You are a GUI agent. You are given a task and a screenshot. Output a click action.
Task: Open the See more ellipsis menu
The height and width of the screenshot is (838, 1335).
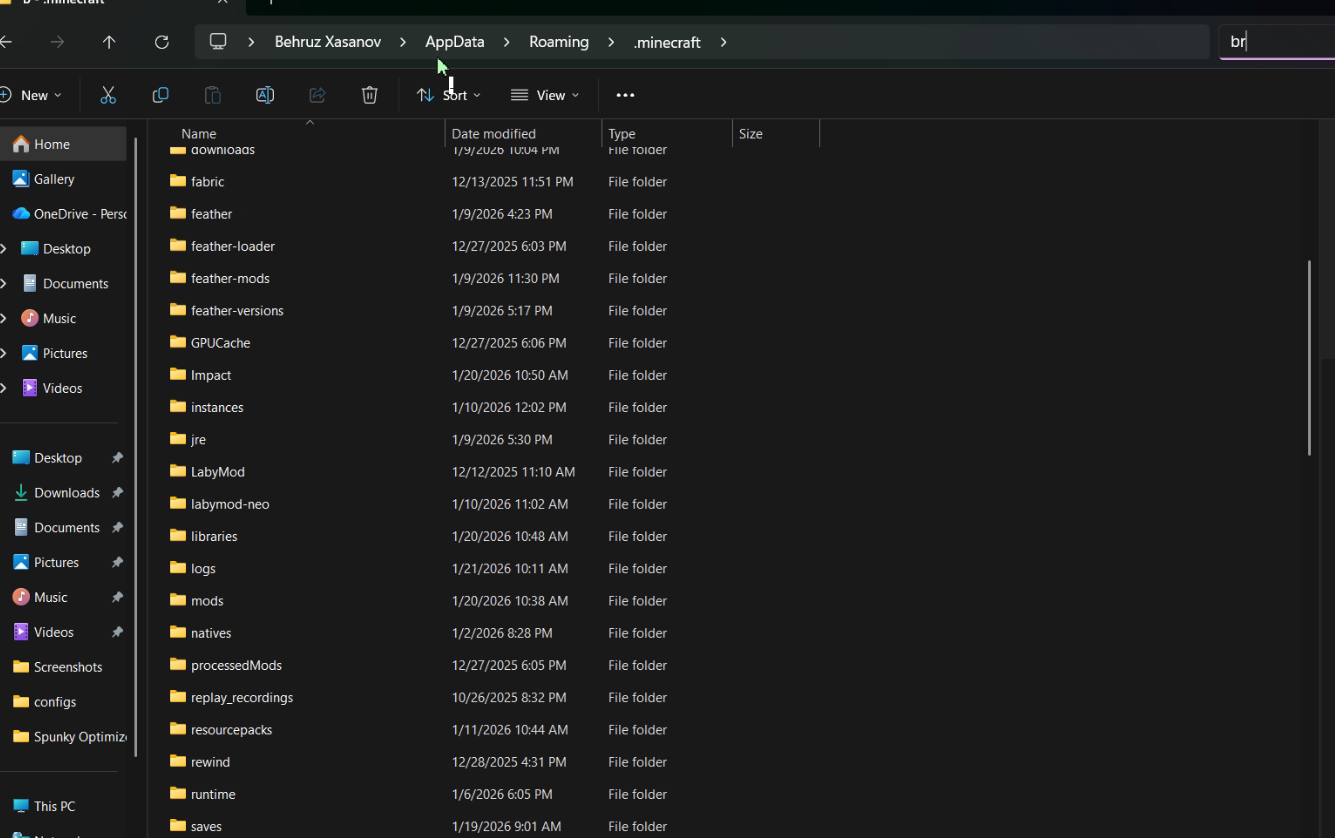tap(625, 95)
